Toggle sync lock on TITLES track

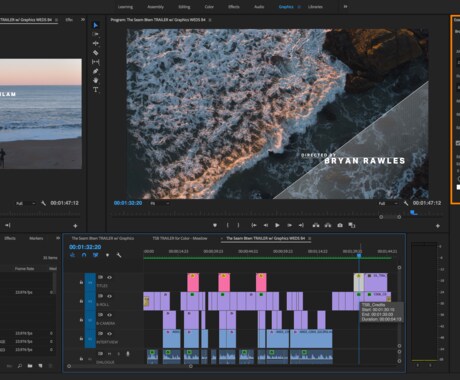click(100, 277)
